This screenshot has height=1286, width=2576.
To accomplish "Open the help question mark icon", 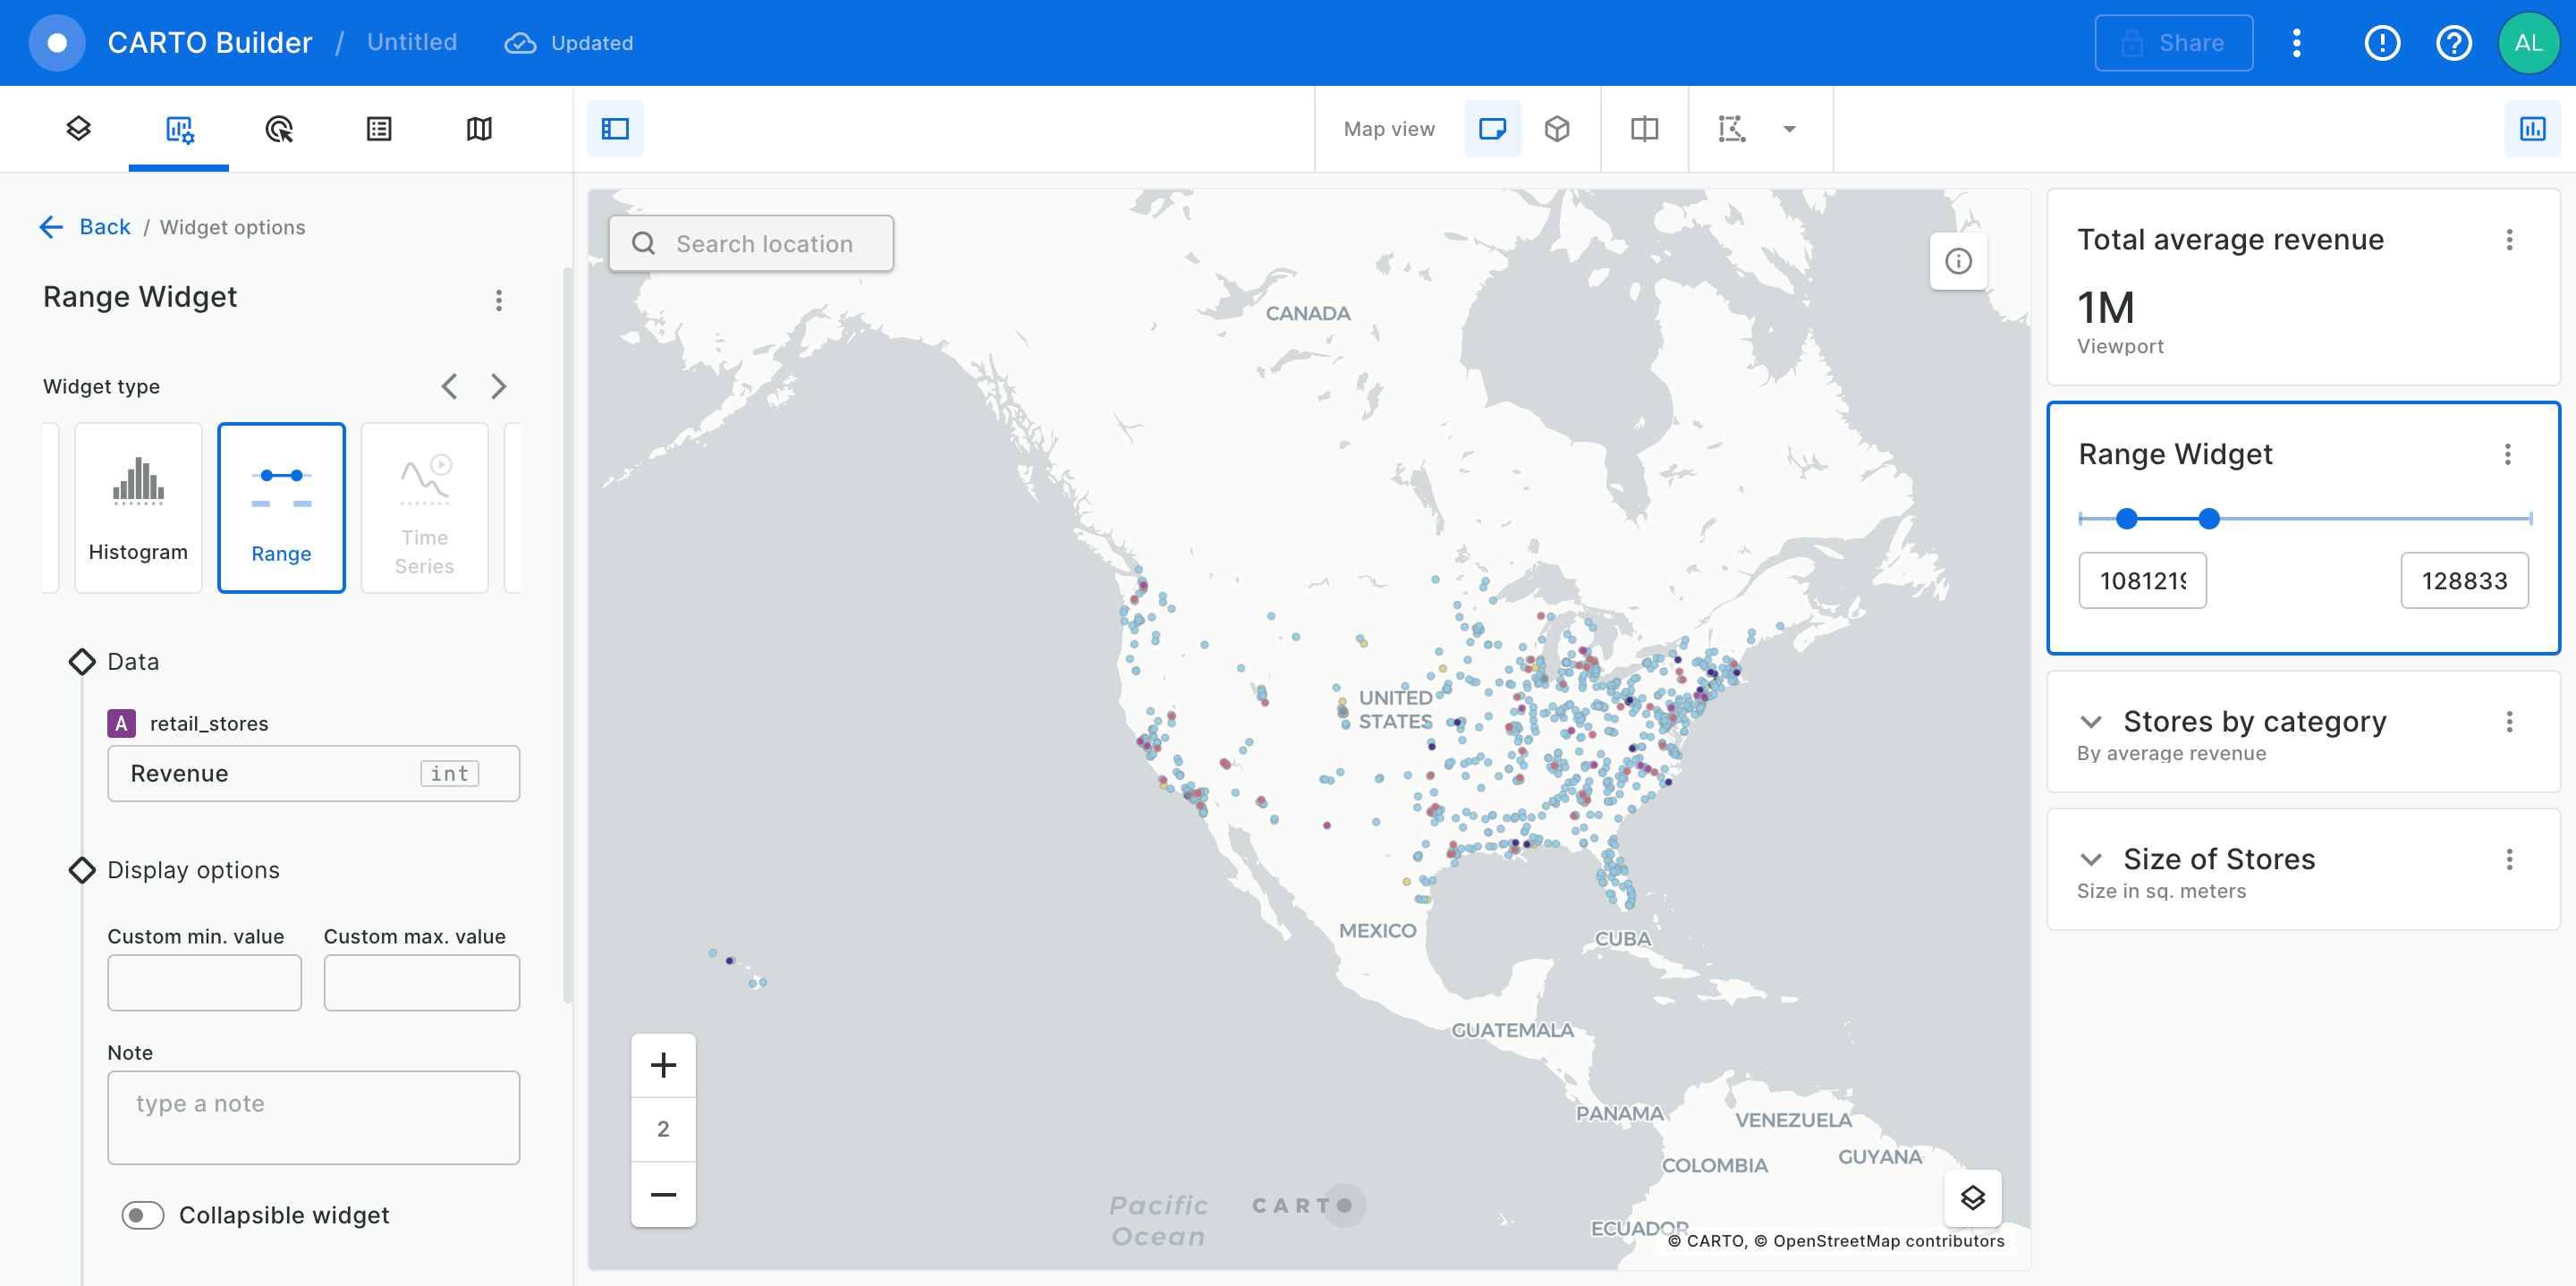I will (2454, 43).
